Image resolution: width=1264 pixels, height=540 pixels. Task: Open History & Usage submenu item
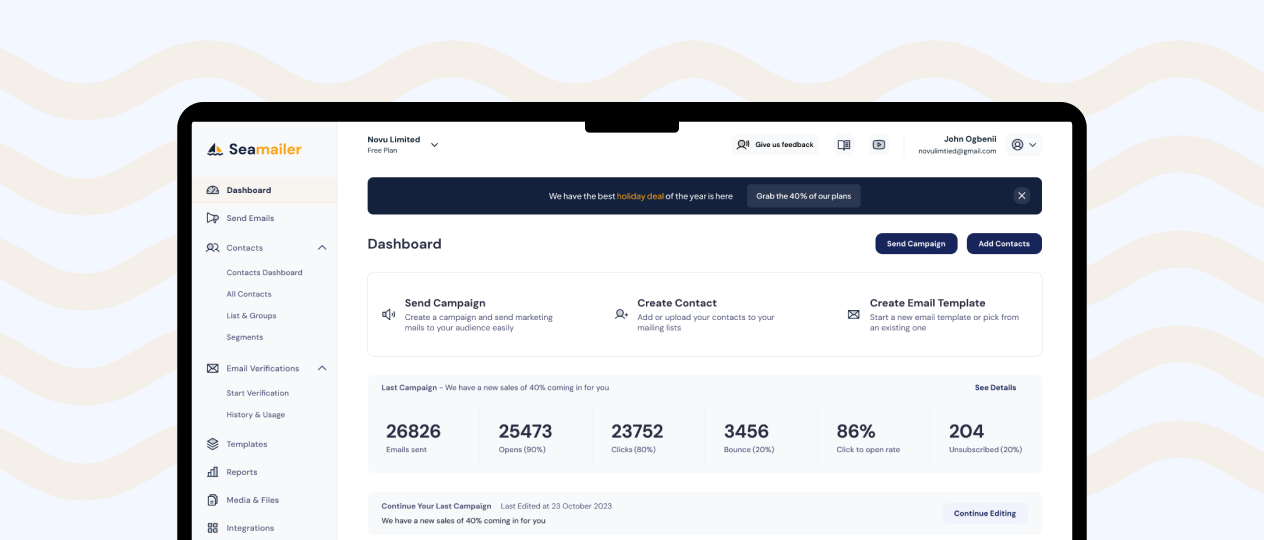255,415
